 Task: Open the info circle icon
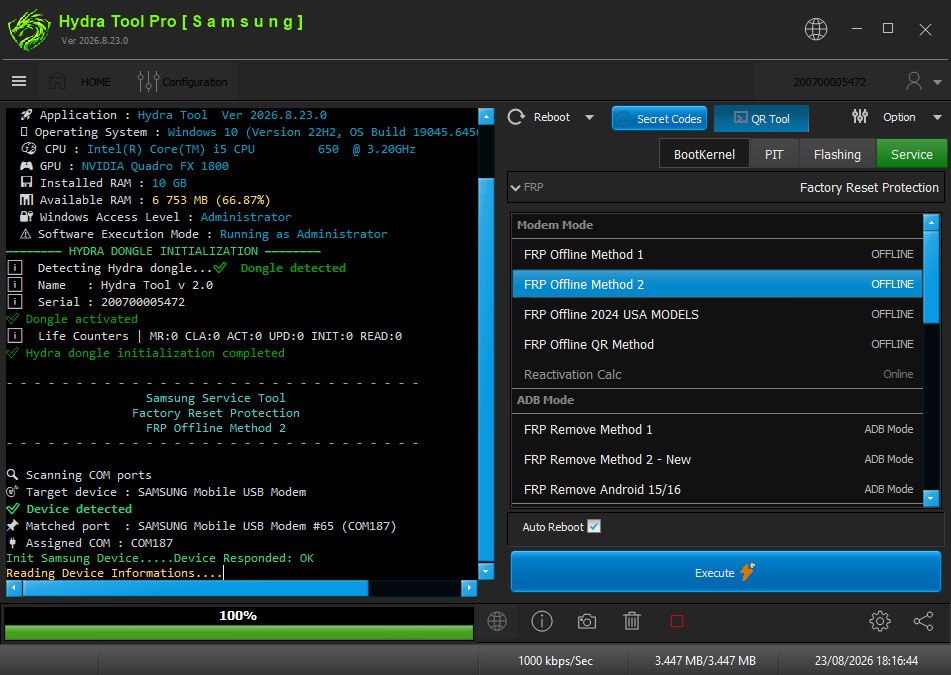click(542, 621)
